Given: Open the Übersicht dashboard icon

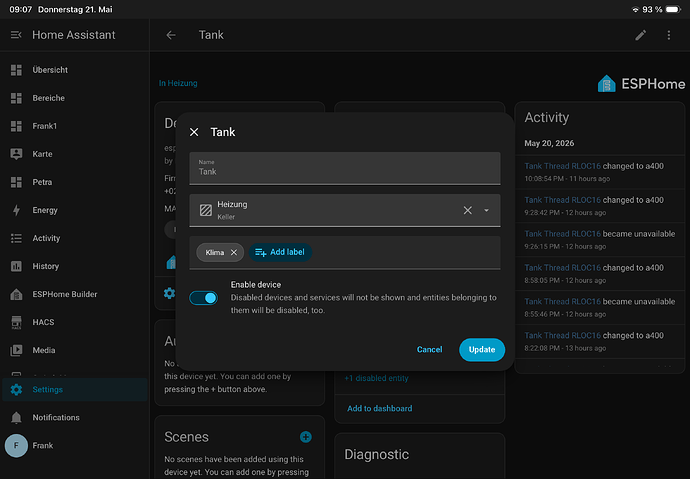Looking at the screenshot, I should [16, 70].
